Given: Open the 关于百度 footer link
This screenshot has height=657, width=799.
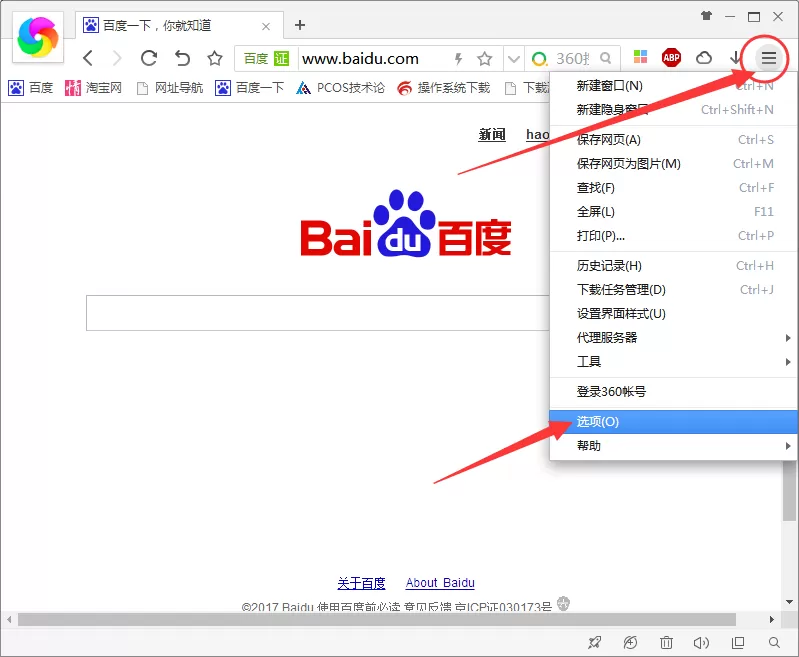Looking at the screenshot, I should pyautogui.click(x=361, y=583).
